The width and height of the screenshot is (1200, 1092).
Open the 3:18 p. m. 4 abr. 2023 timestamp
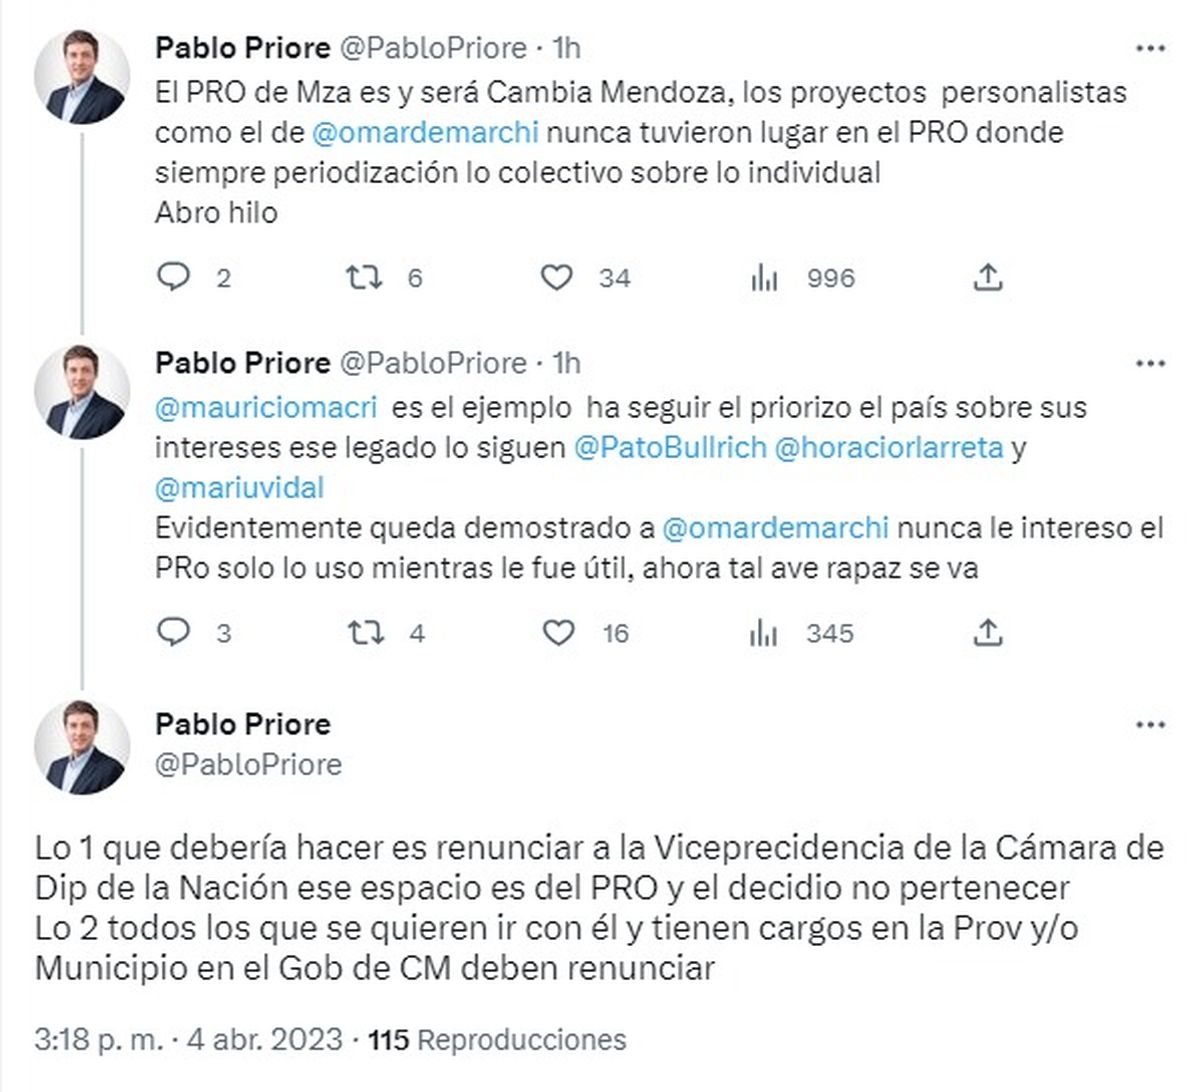click(x=188, y=1040)
